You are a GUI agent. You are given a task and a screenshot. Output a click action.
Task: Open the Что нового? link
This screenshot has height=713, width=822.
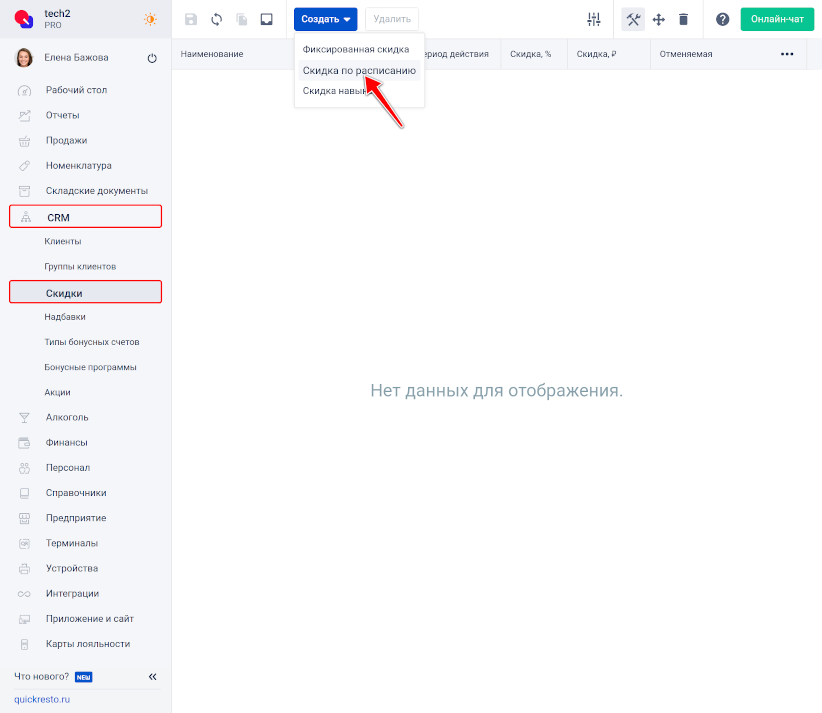(x=41, y=676)
